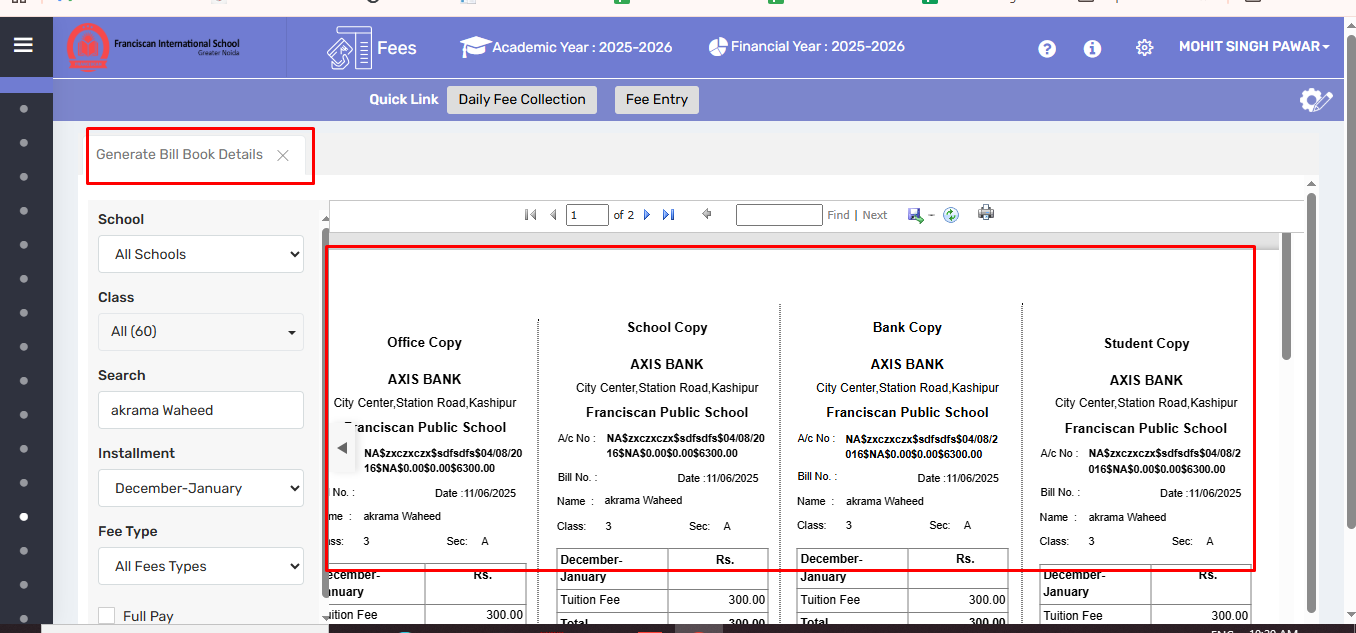Click the Find link in report toolbar
This screenshot has width=1356, height=633.
pos(838,215)
